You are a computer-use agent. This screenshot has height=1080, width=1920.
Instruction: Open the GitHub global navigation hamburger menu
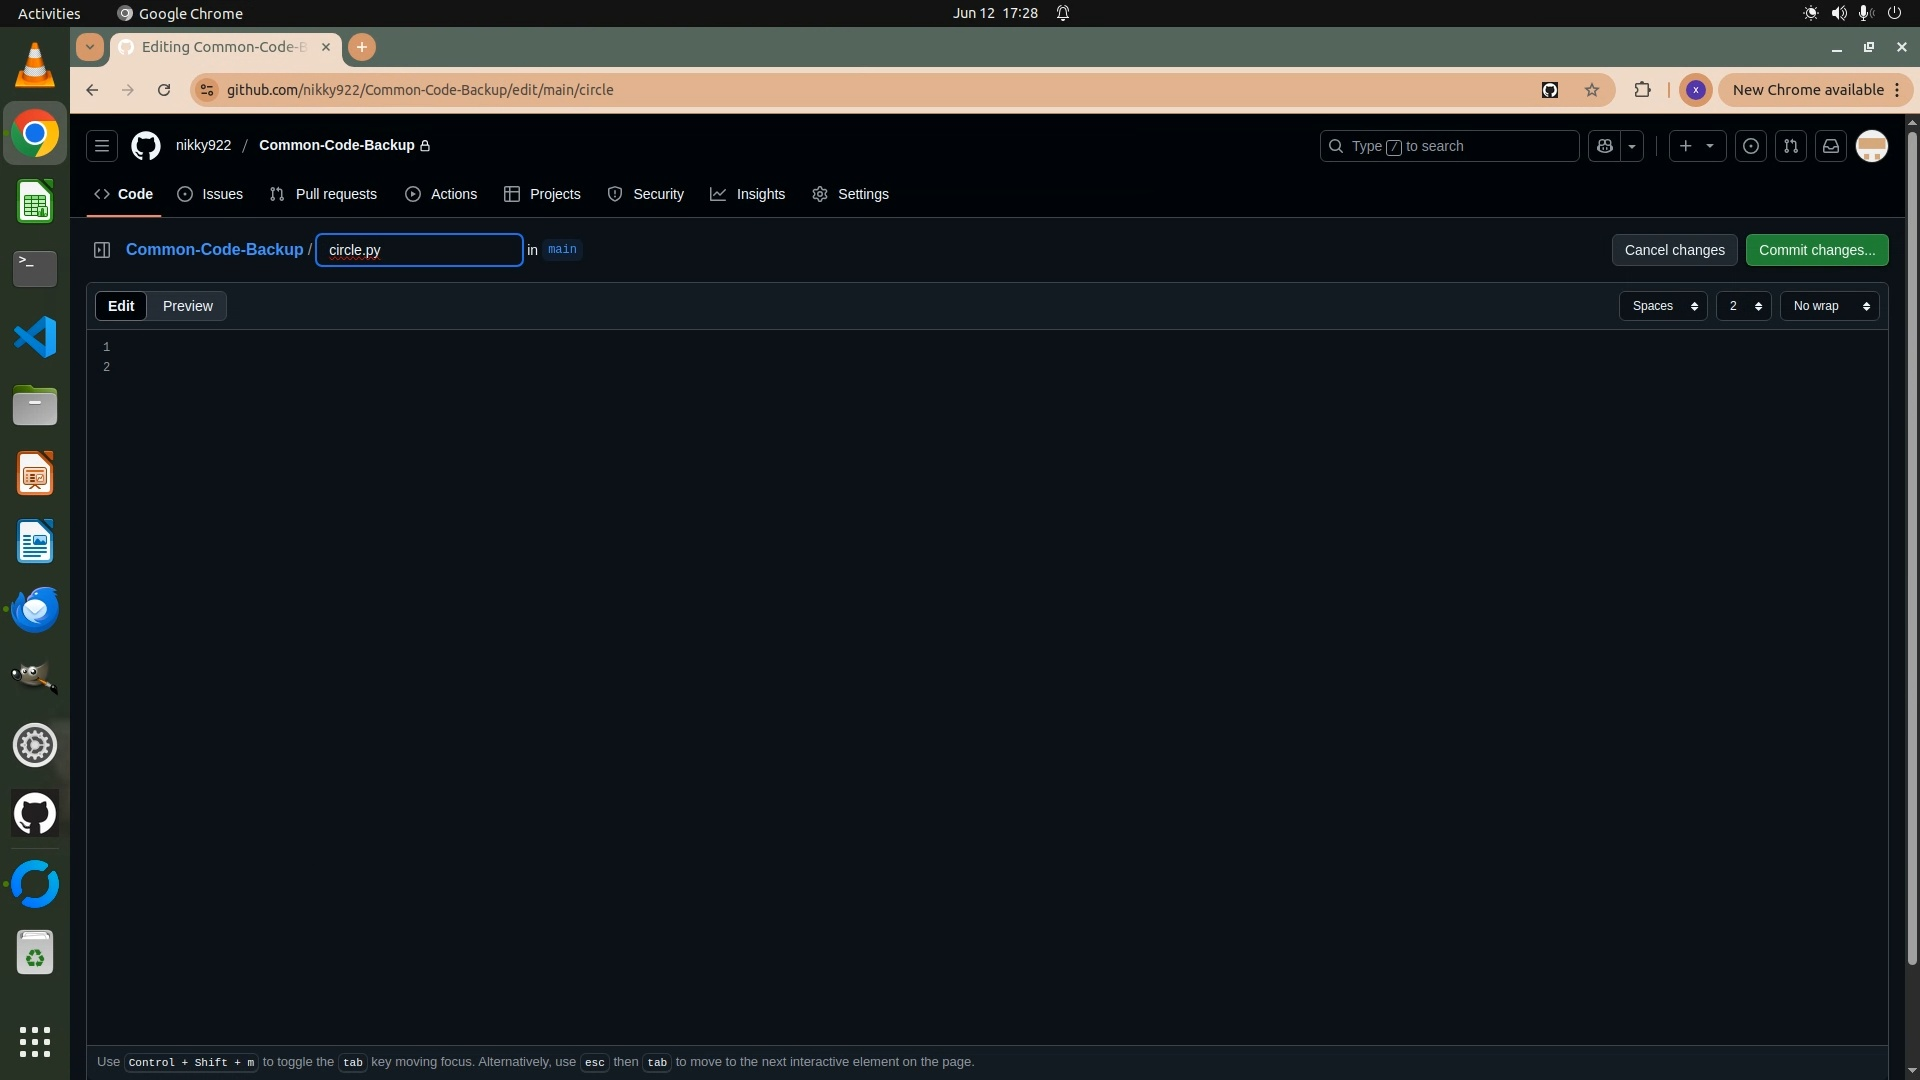click(x=101, y=146)
